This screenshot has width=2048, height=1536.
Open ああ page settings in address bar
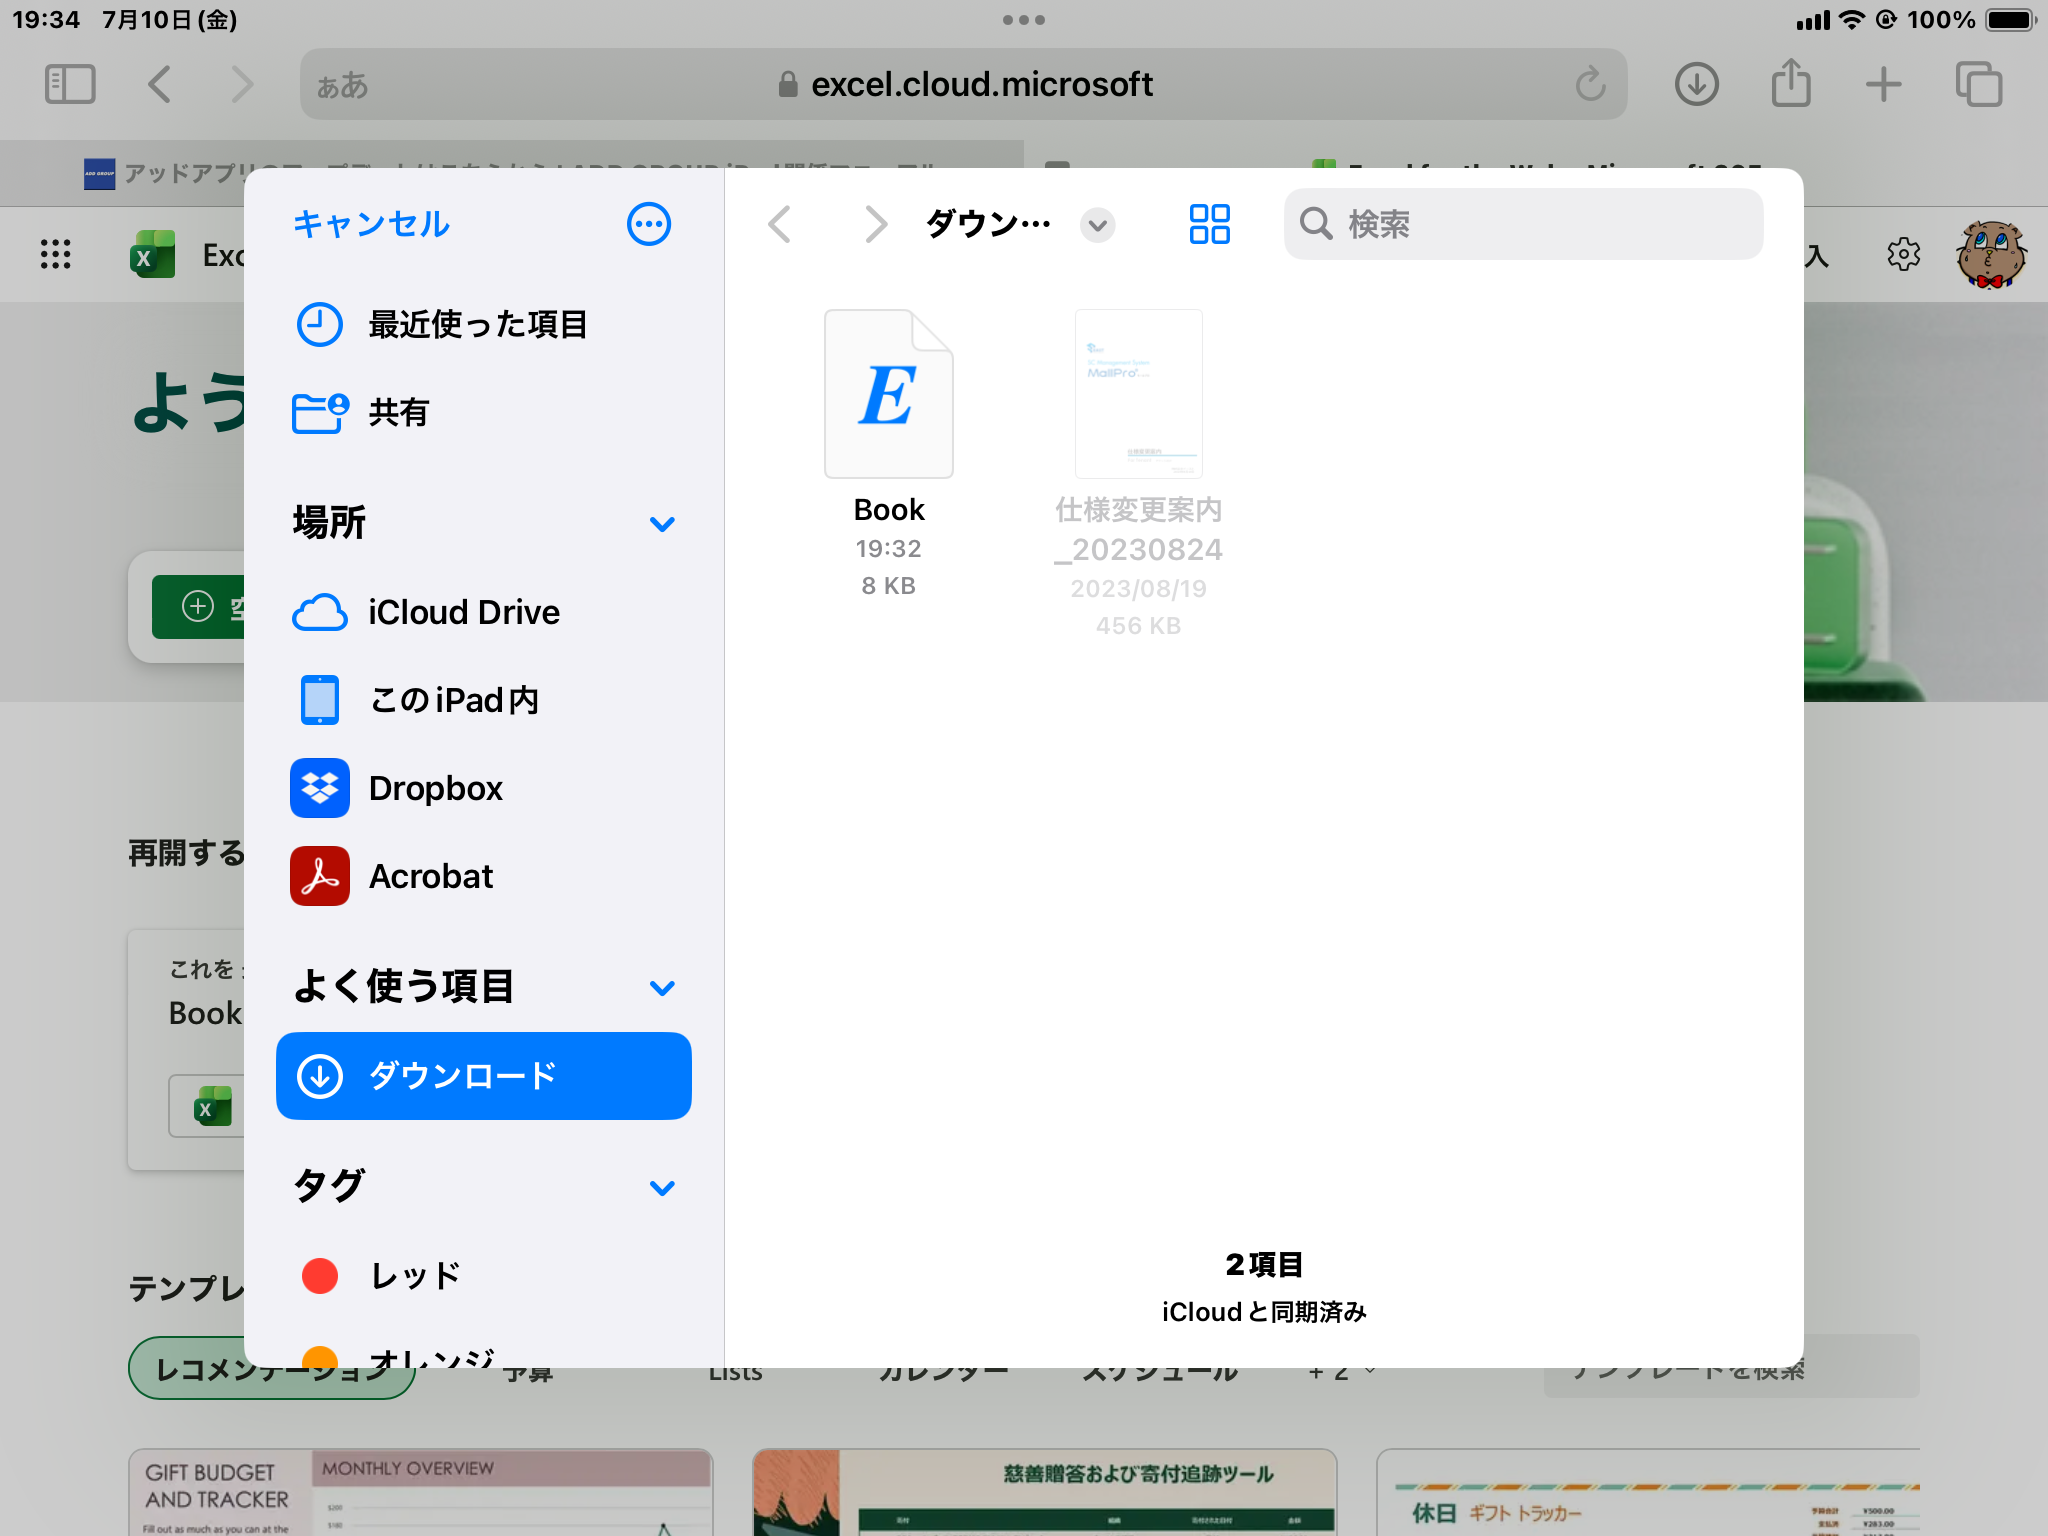click(x=342, y=85)
